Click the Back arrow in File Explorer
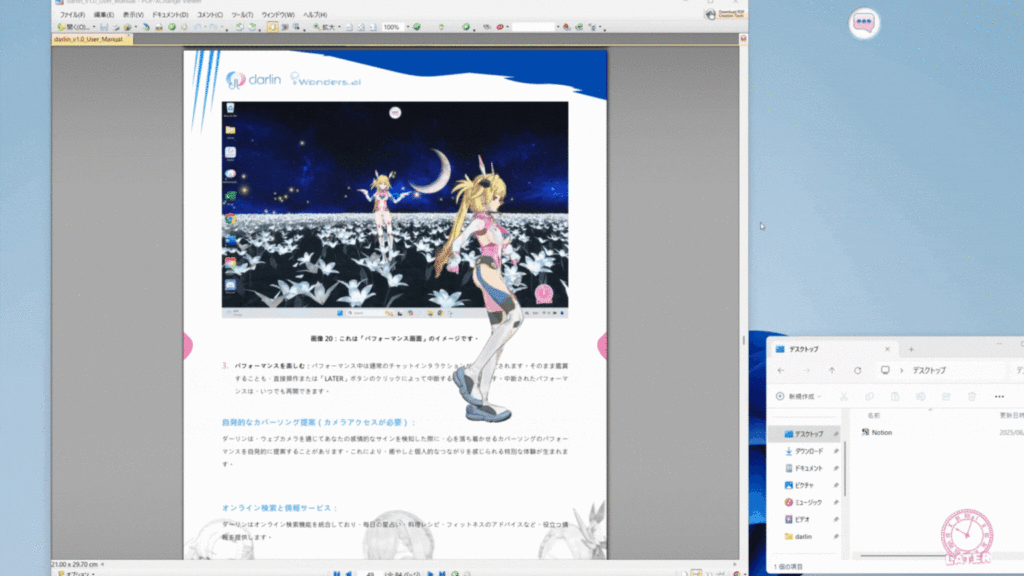This screenshot has width=1024, height=576. 781,370
